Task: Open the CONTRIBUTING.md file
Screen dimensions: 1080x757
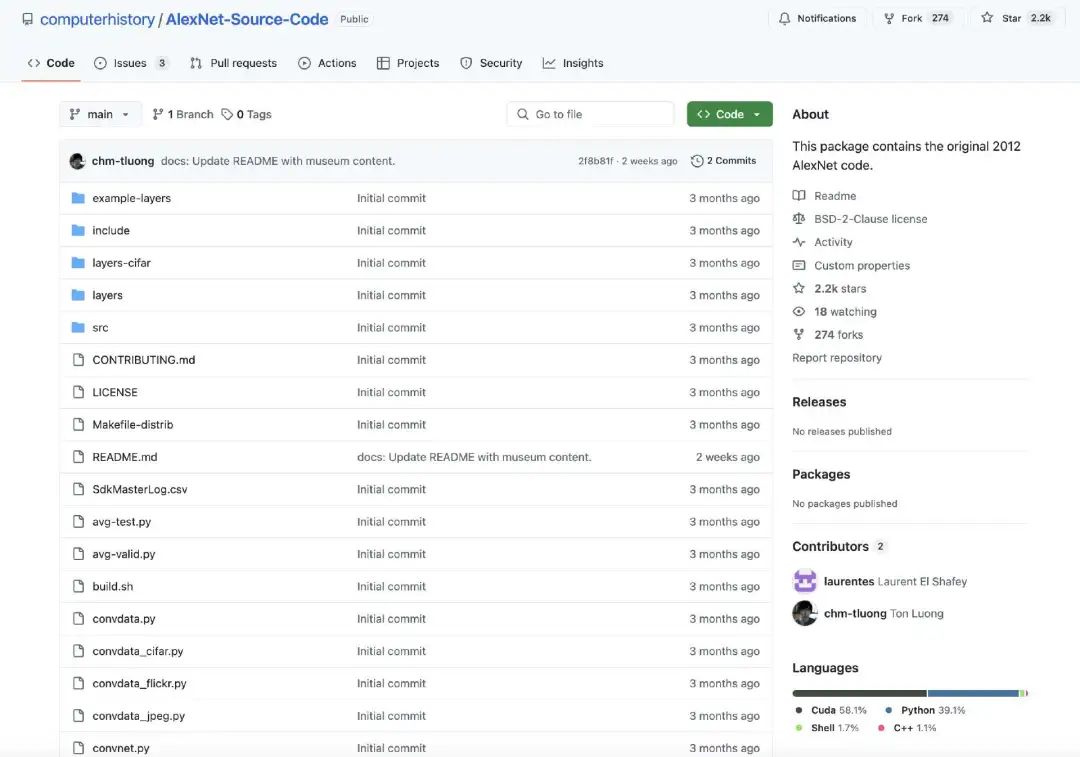Action: click(143, 360)
